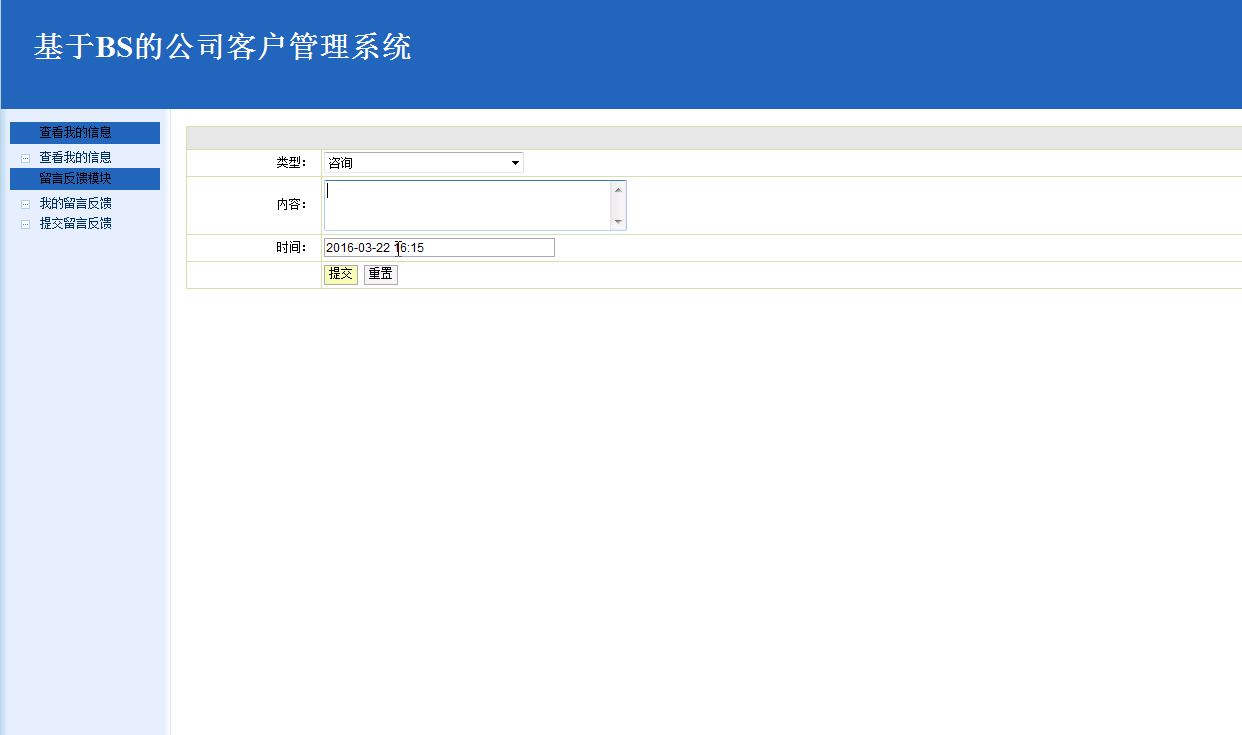1242x735 pixels.
Task: Click the 提交 button
Action: point(341,274)
